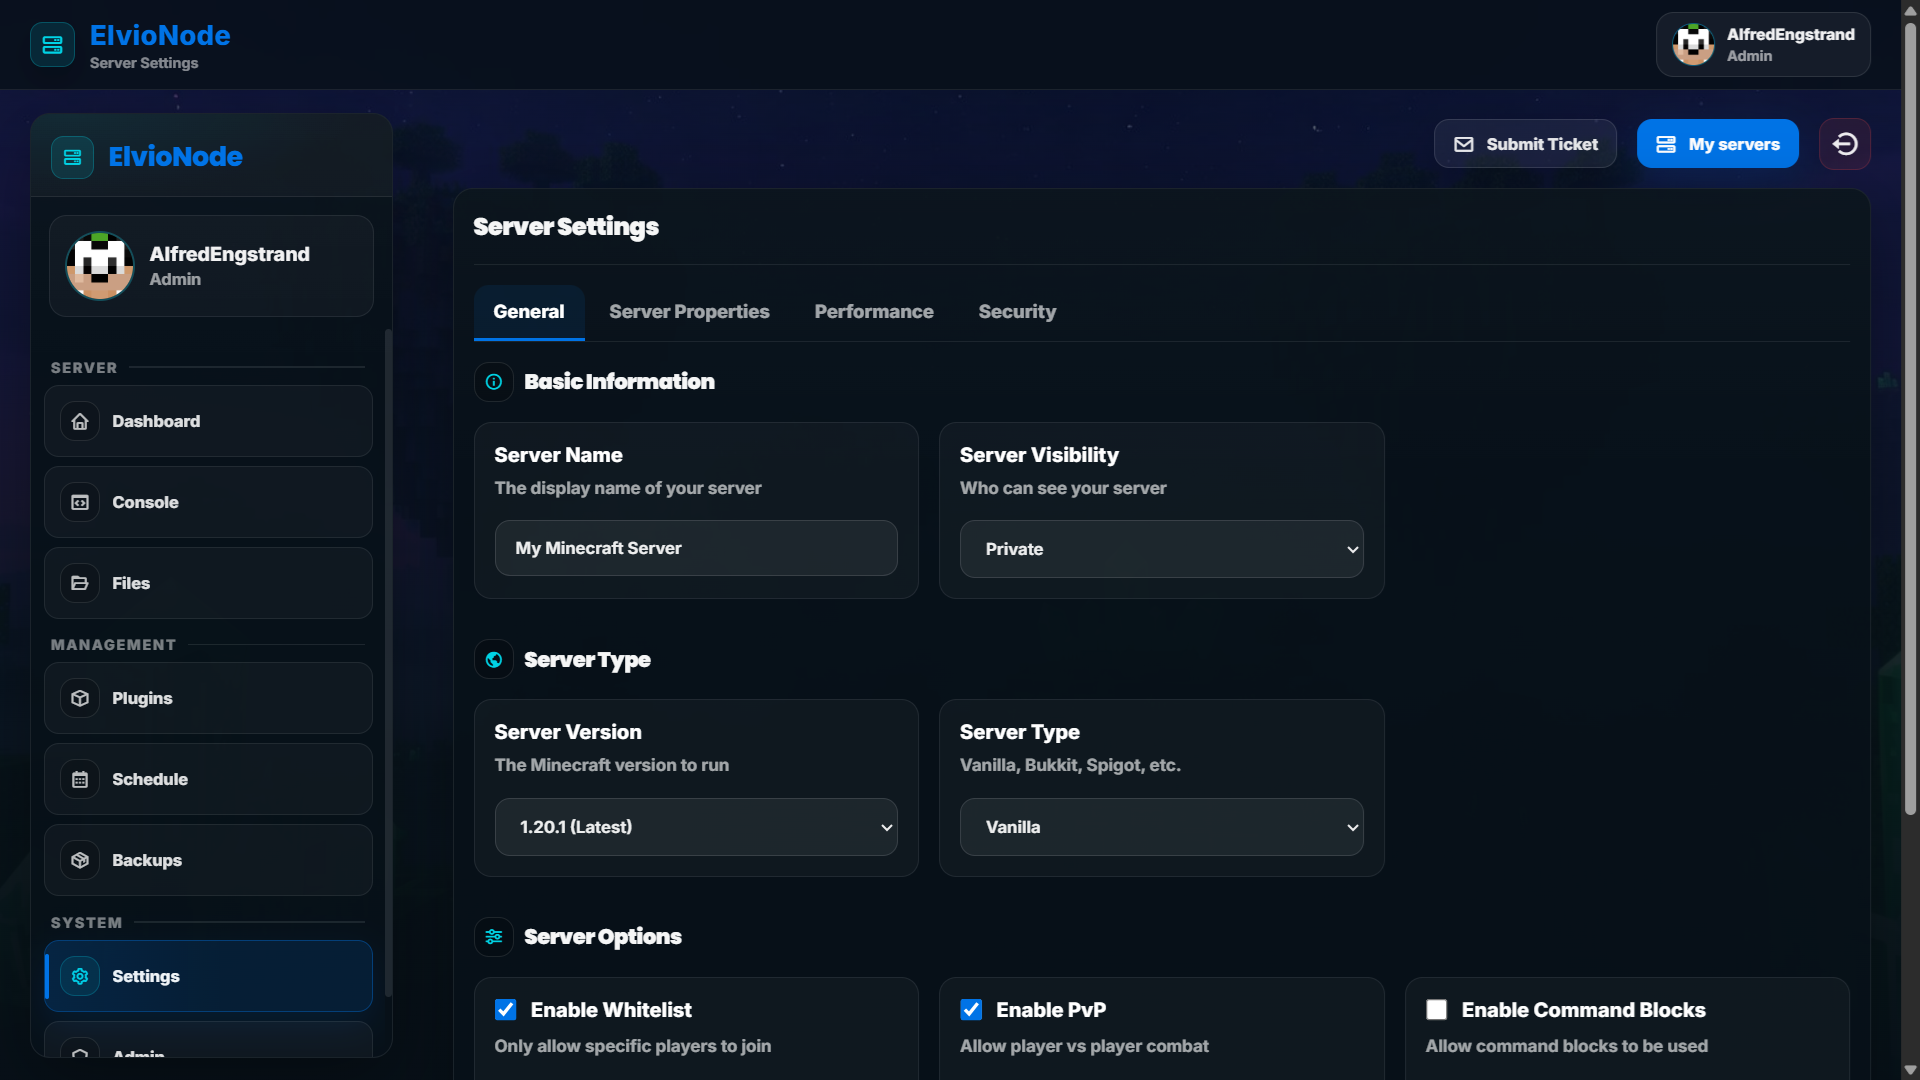
Task: Click 'Allow player vs player combat' text
Action: [x=1084, y=1046]
